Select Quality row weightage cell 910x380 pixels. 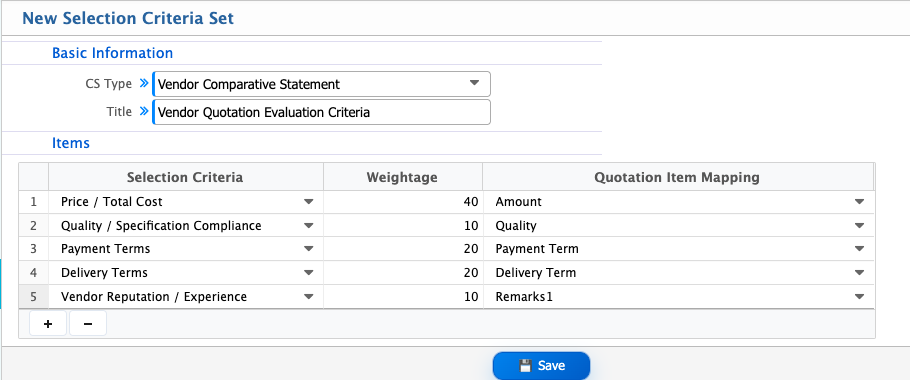[x=403, y=226]
